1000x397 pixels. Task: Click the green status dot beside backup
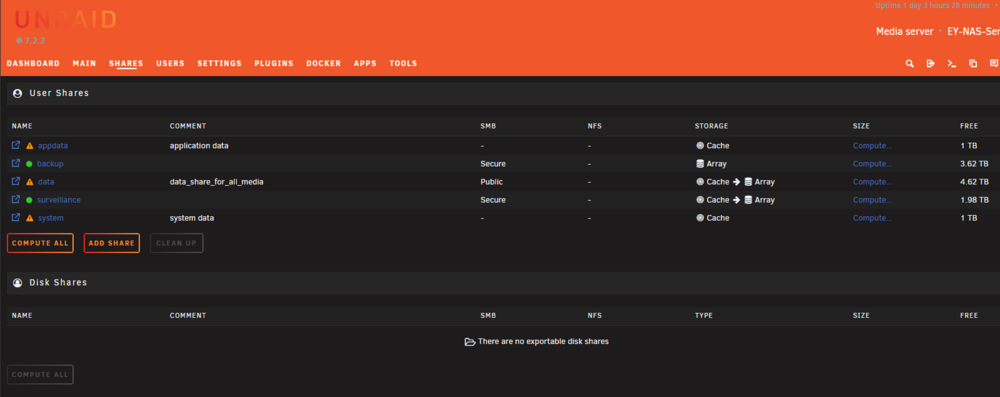(29, 164)
